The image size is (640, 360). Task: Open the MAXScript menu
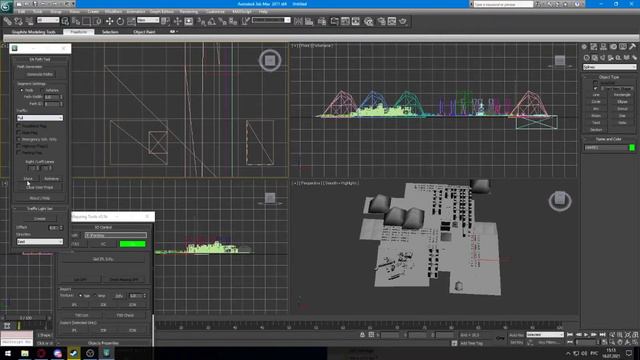(242, 11)
